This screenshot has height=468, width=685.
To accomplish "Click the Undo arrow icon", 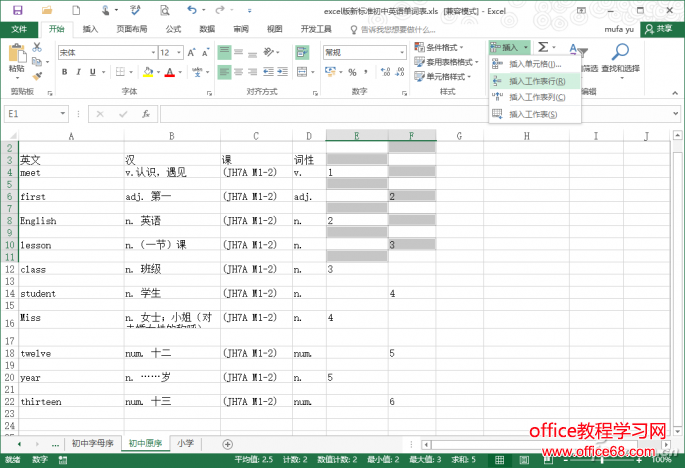I will pos(192,10).
